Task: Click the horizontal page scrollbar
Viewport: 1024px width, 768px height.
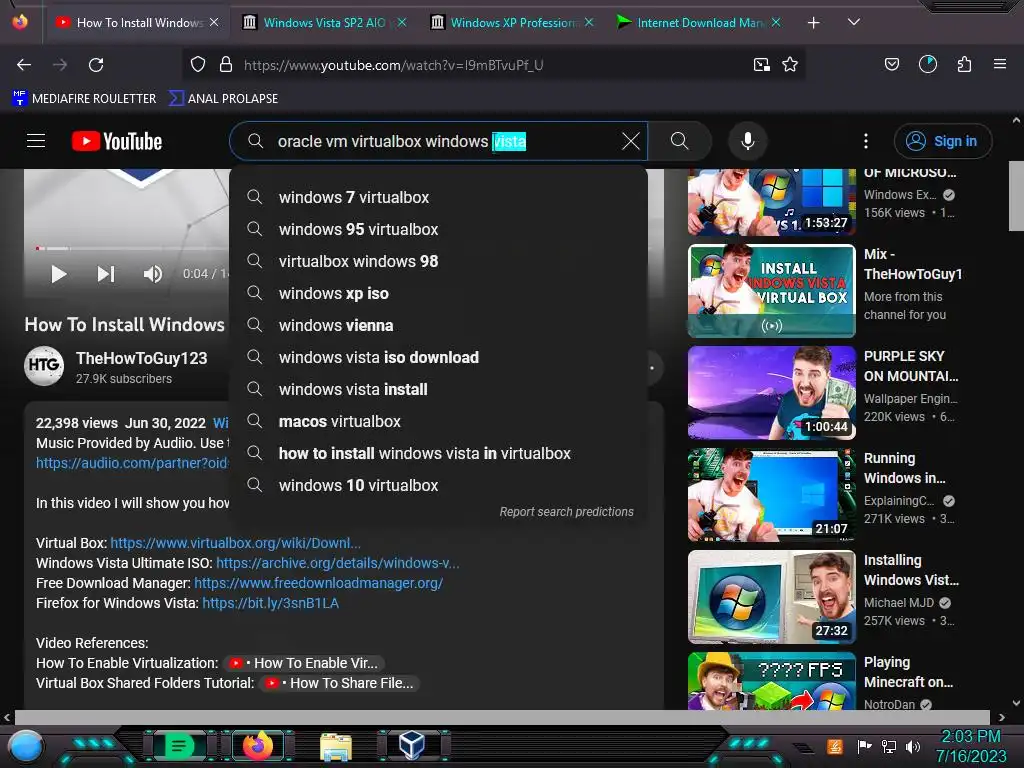Action: (502, 717)
